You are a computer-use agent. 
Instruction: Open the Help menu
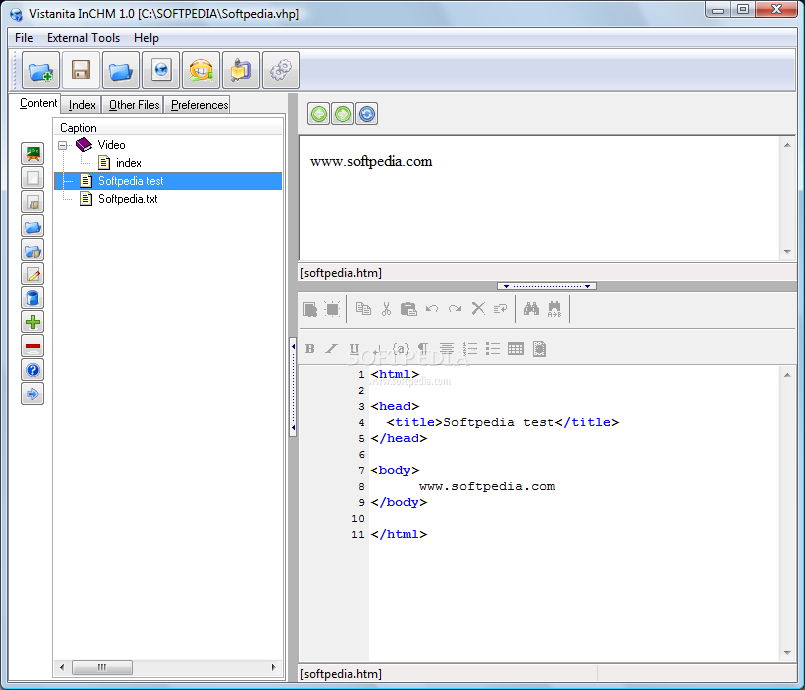pos(146,38)
